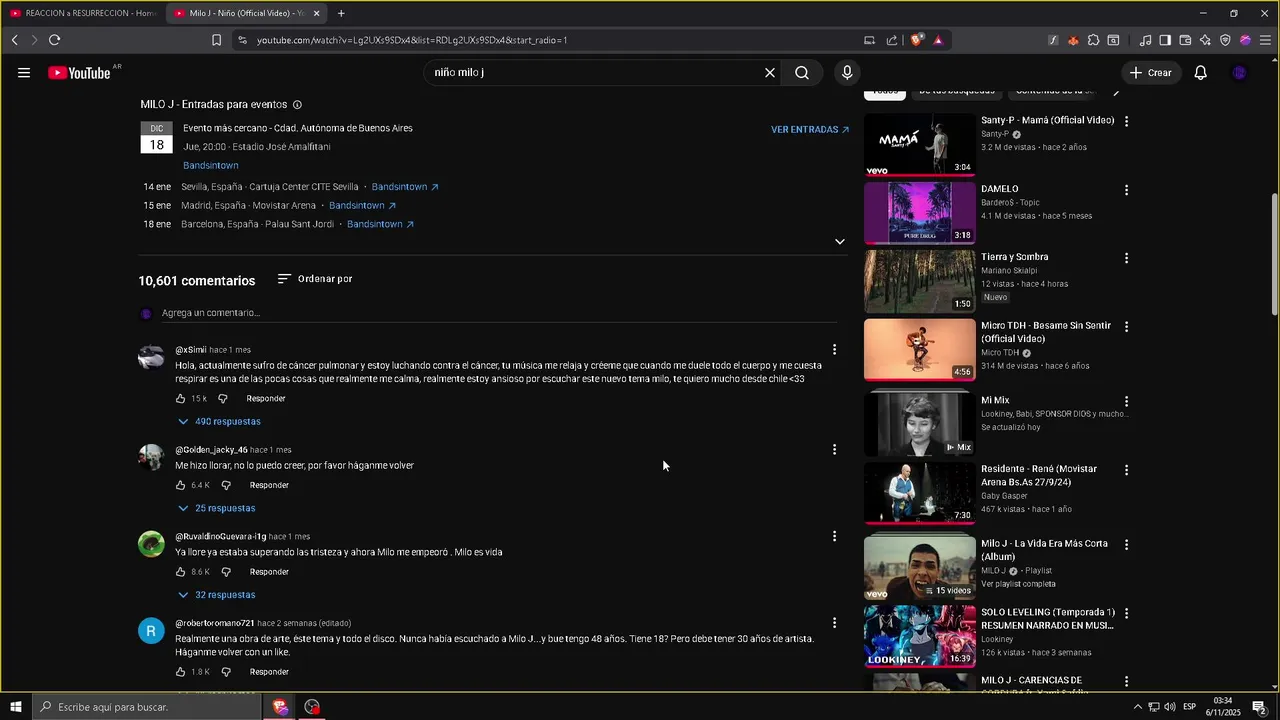Go to YouTube home via logo
Screen dimensions: 1280x720
click(x=79, y=73)
